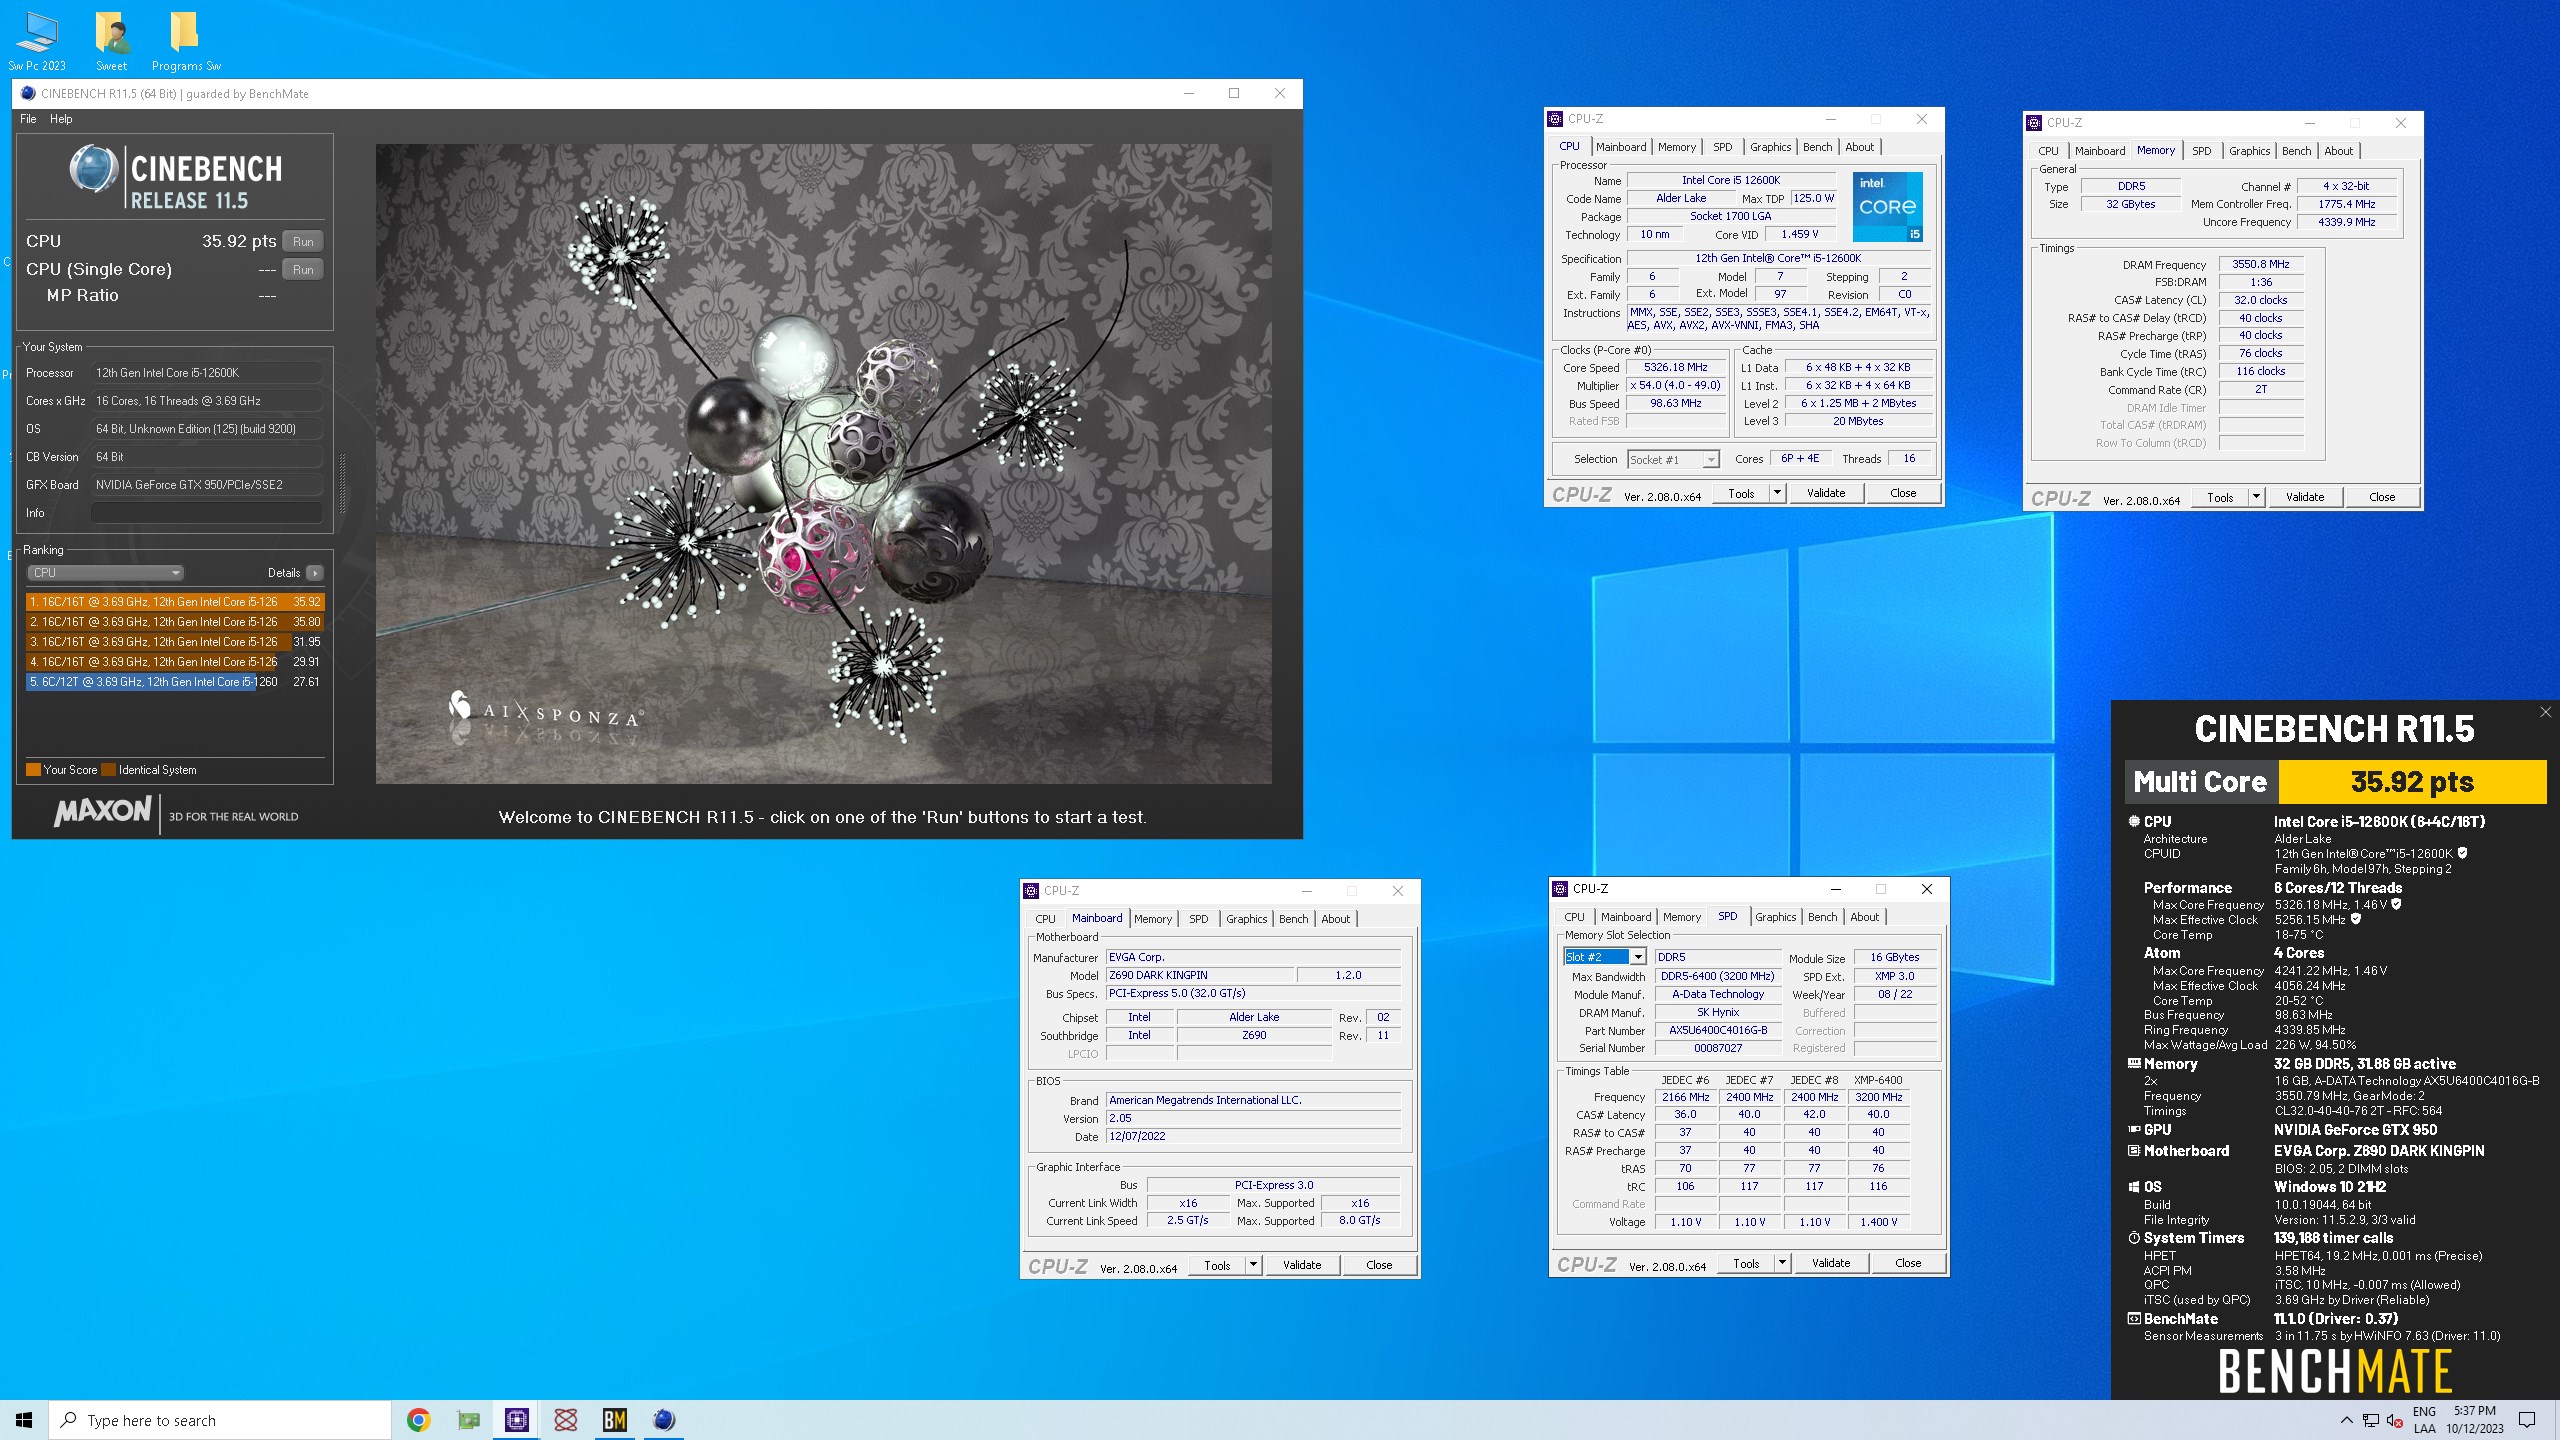Click the AX5U6400C4016G-B part number field
The width and height of the screenshot is (2560, 1440).
(x=1718, y=1030)
